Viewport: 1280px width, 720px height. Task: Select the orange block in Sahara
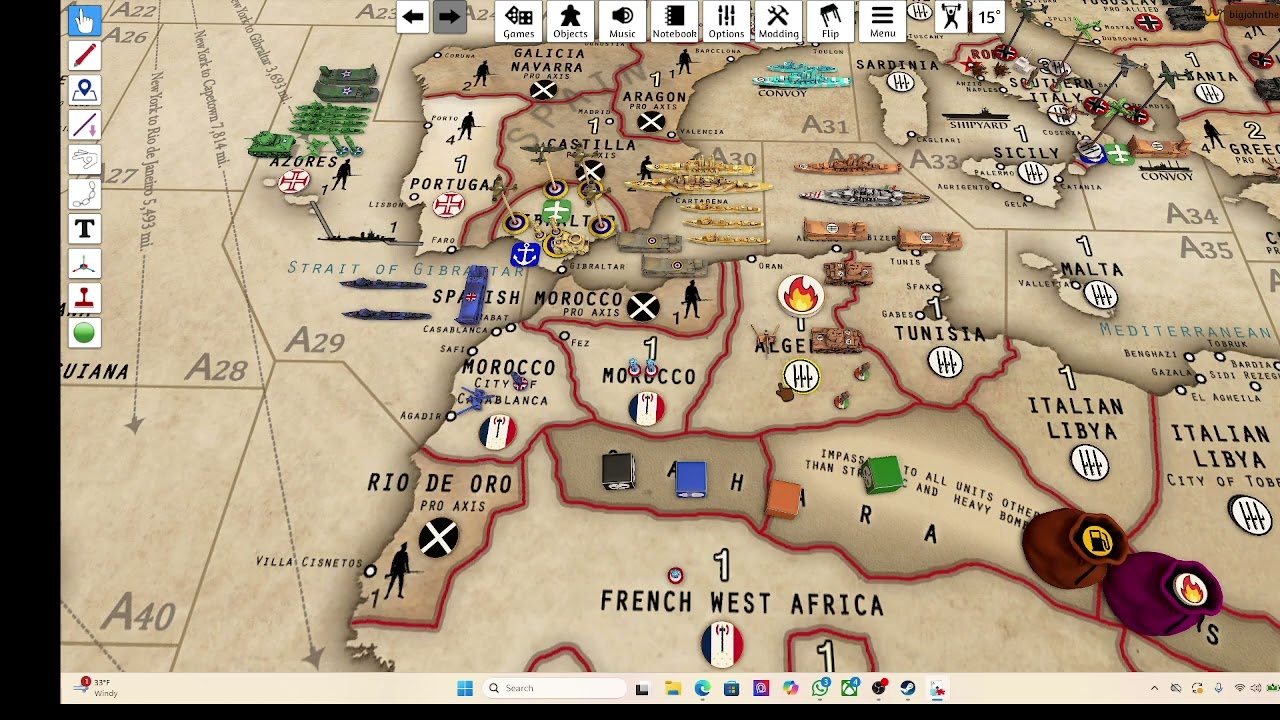[x=785, y=497]
